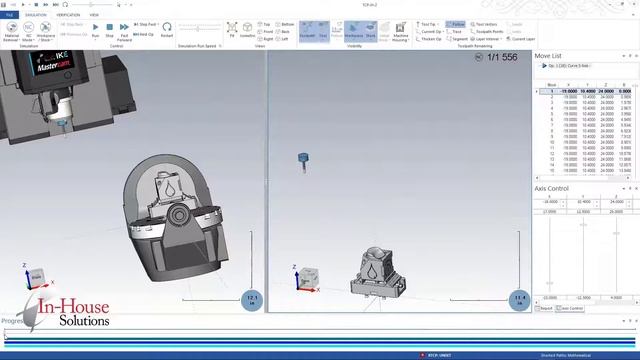The image size is (640, 360).
Task: Open the Workpiece / Stock dropdown
Action: point(46,32)
